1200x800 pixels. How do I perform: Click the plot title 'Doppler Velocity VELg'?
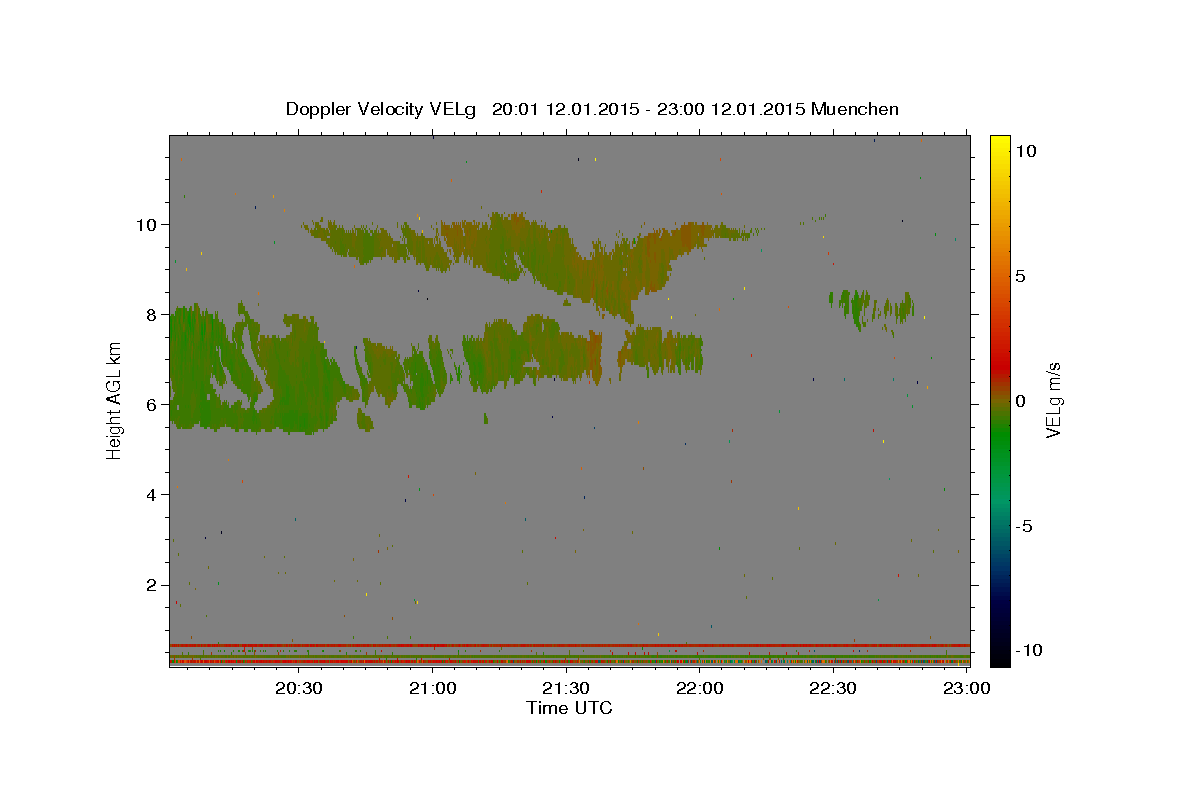[383, 109]
